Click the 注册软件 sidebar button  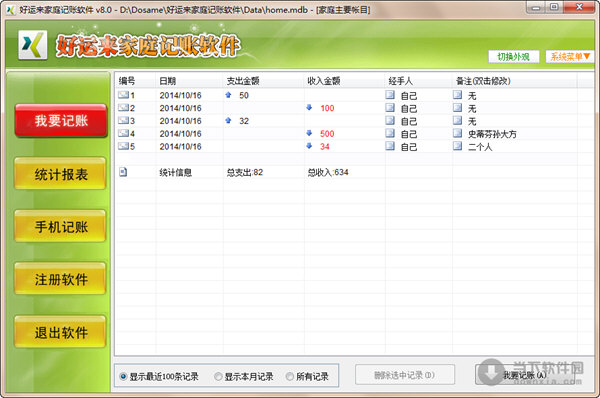tap(60, 279)
